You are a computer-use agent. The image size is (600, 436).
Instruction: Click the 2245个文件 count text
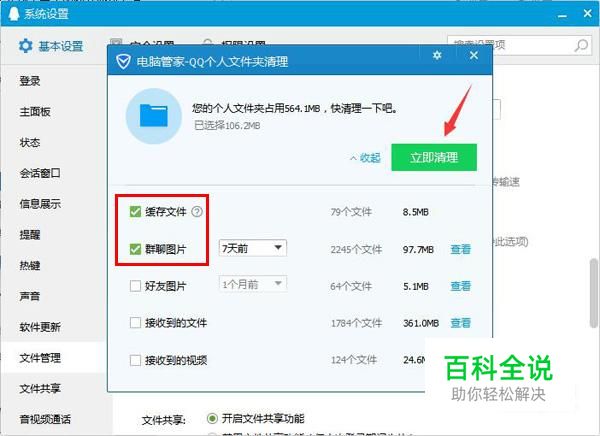(356, 249)
